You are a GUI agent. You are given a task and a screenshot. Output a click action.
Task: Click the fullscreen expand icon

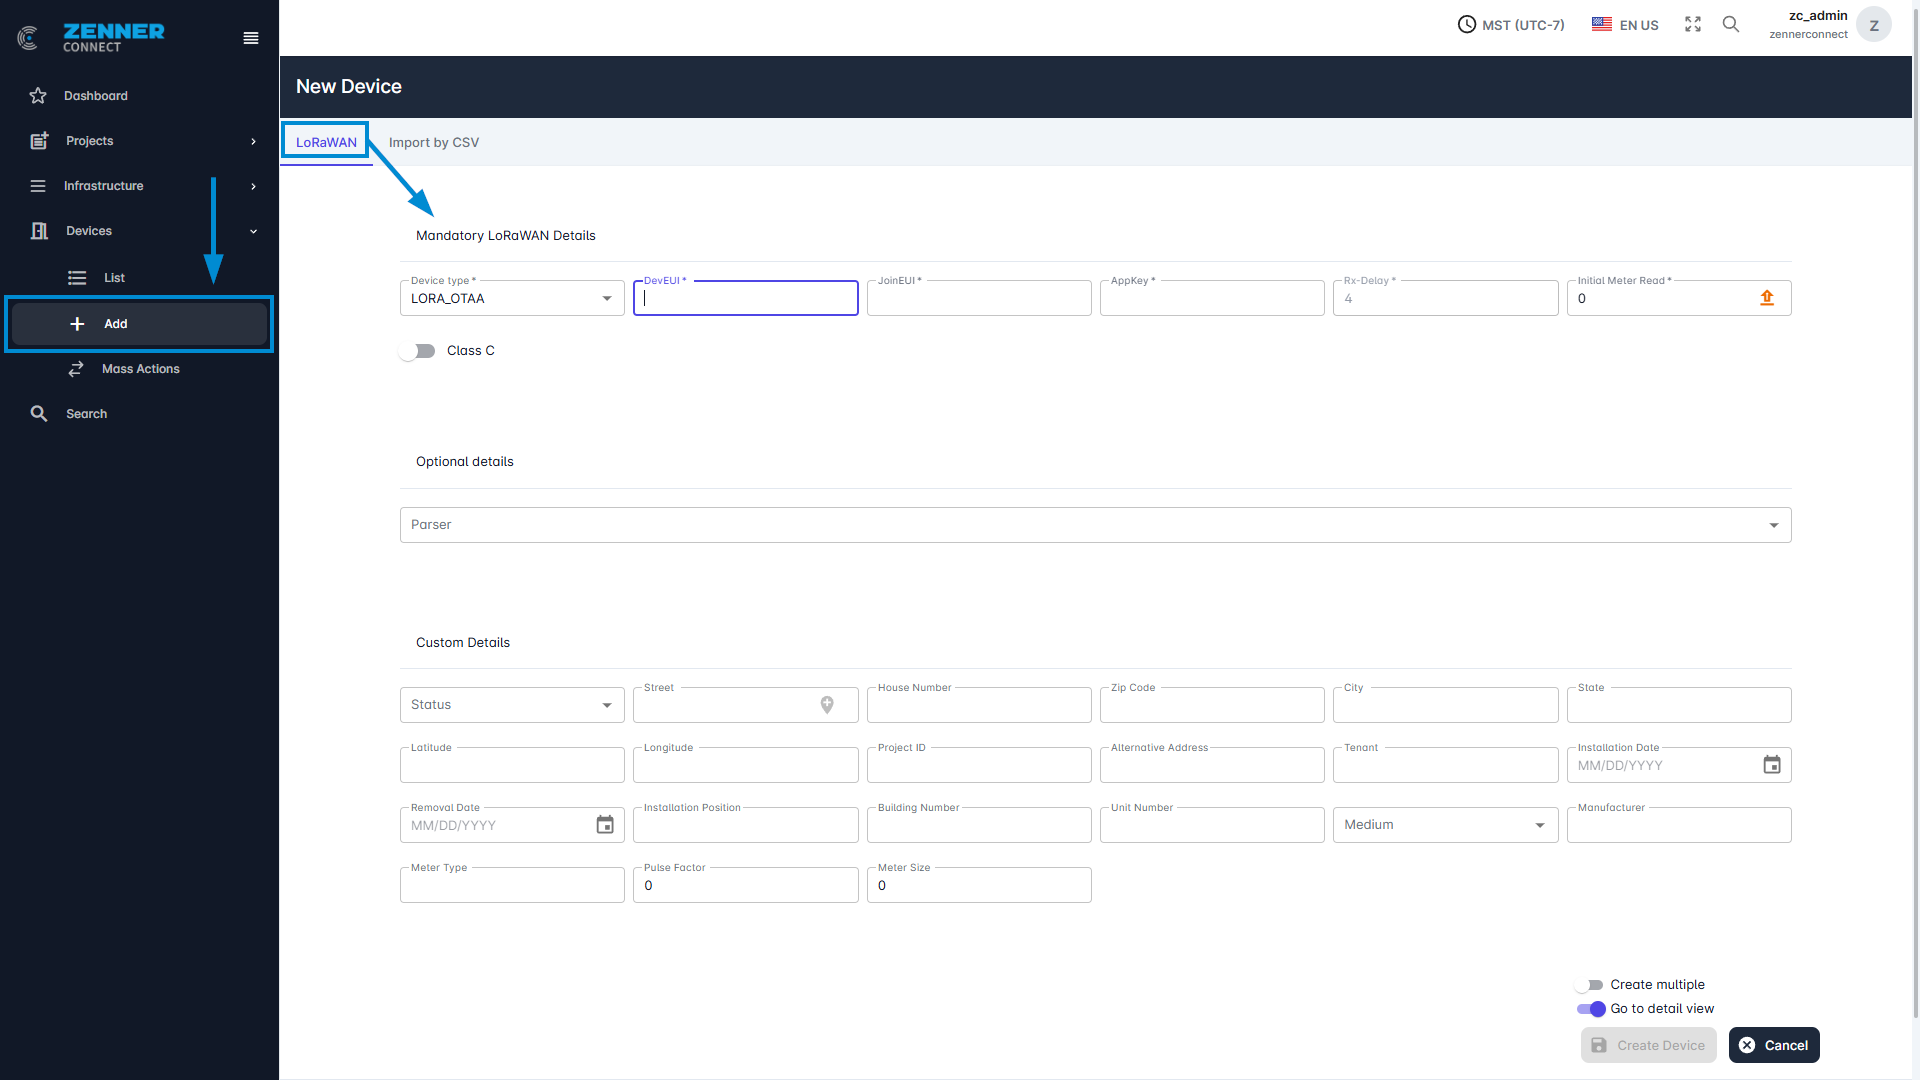(1693, 25)
